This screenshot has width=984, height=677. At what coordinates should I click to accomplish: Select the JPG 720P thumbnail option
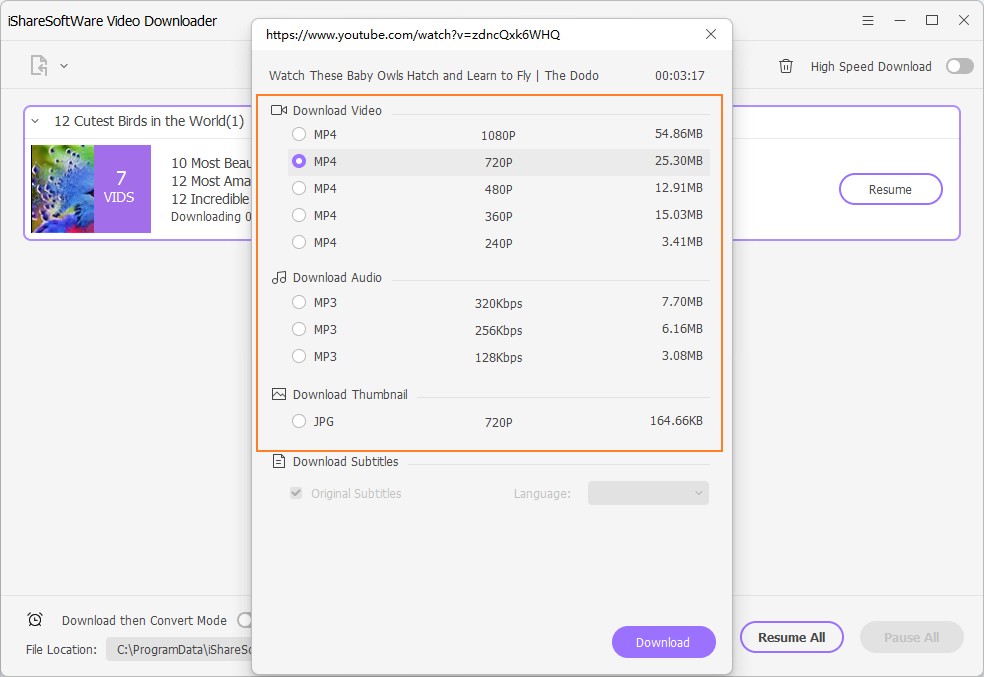click(299, 421)
